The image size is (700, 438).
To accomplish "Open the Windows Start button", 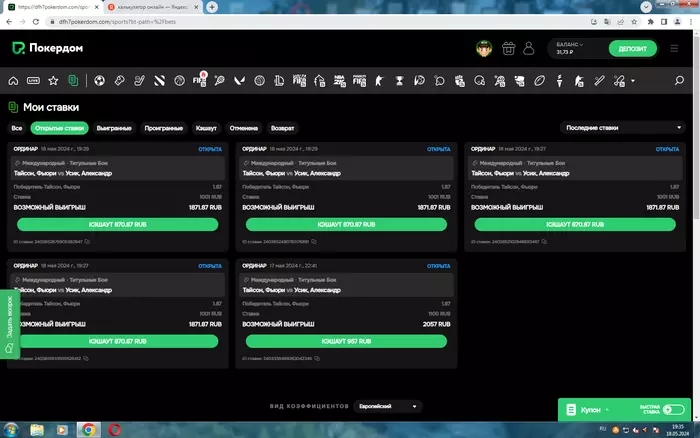I will (11, 430).
